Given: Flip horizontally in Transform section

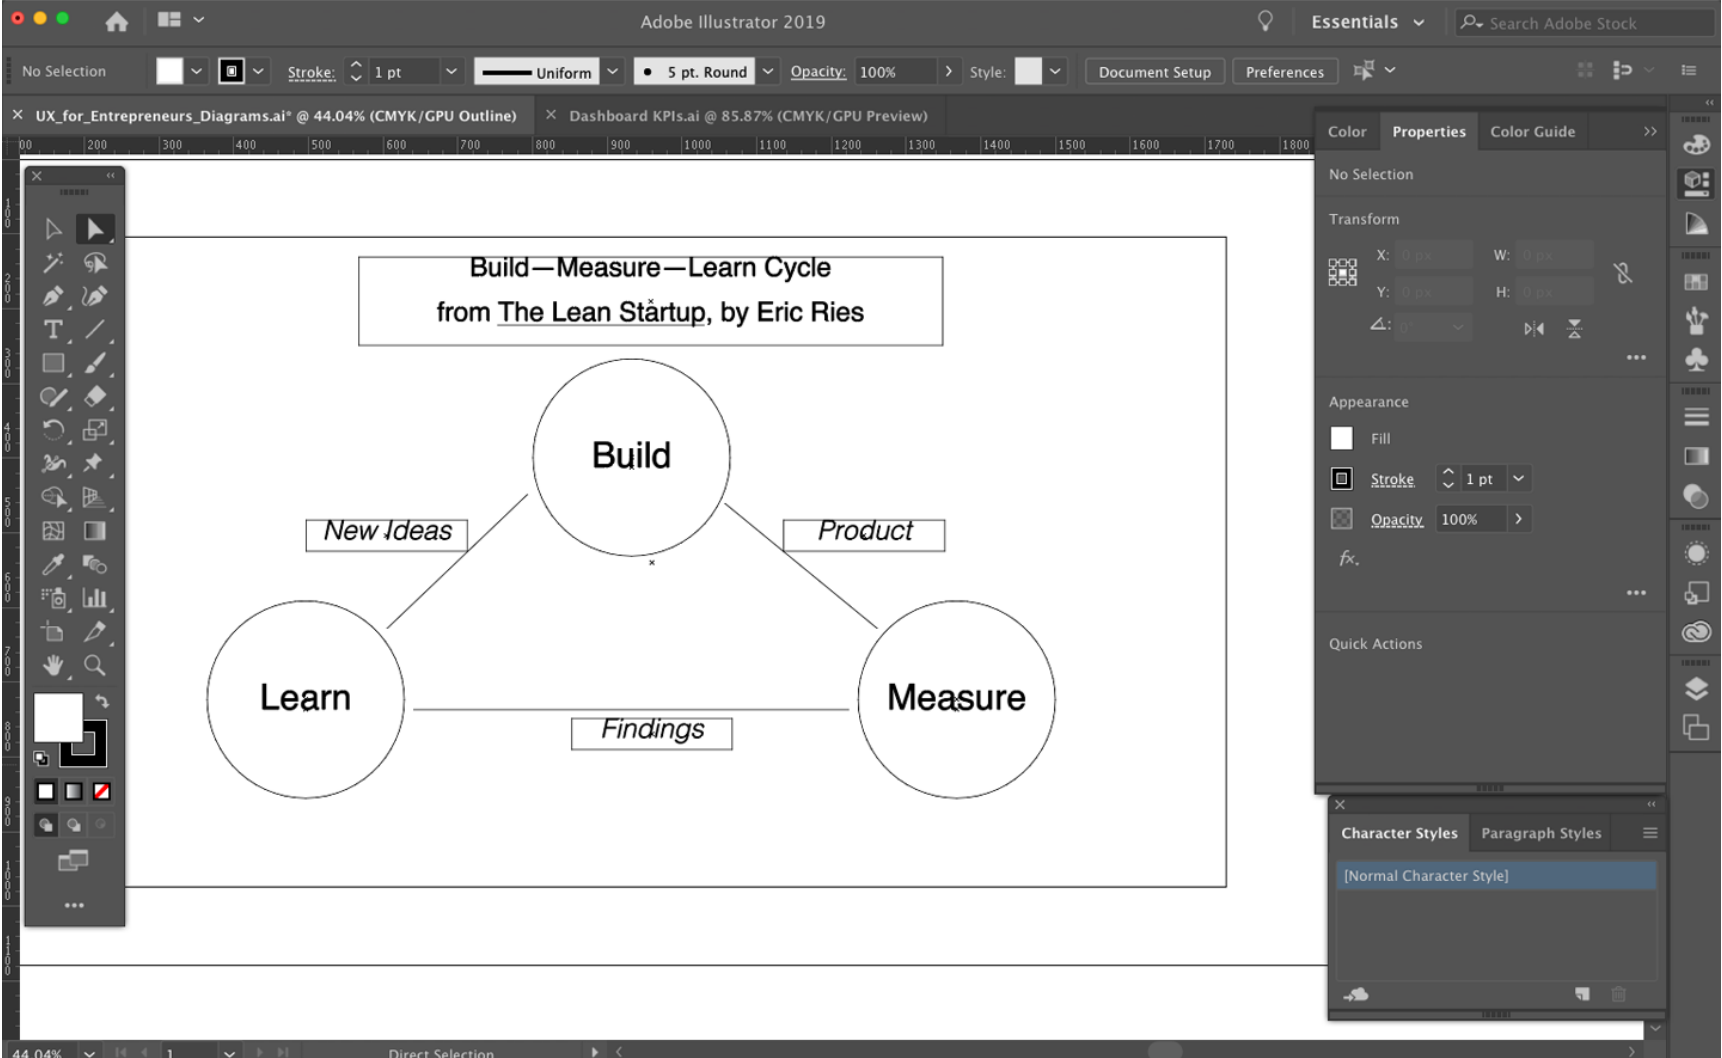Looking at the screenshot, I should 1533,328.
